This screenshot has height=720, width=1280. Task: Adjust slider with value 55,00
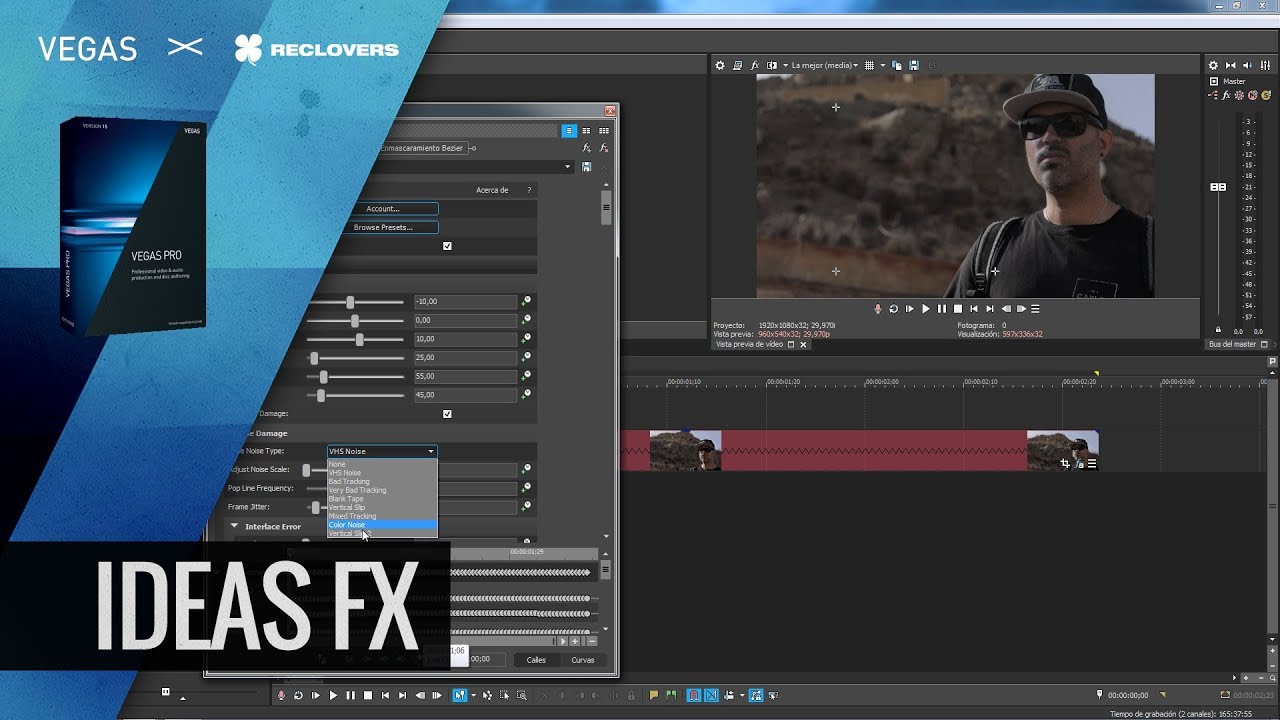click(323, 377)
